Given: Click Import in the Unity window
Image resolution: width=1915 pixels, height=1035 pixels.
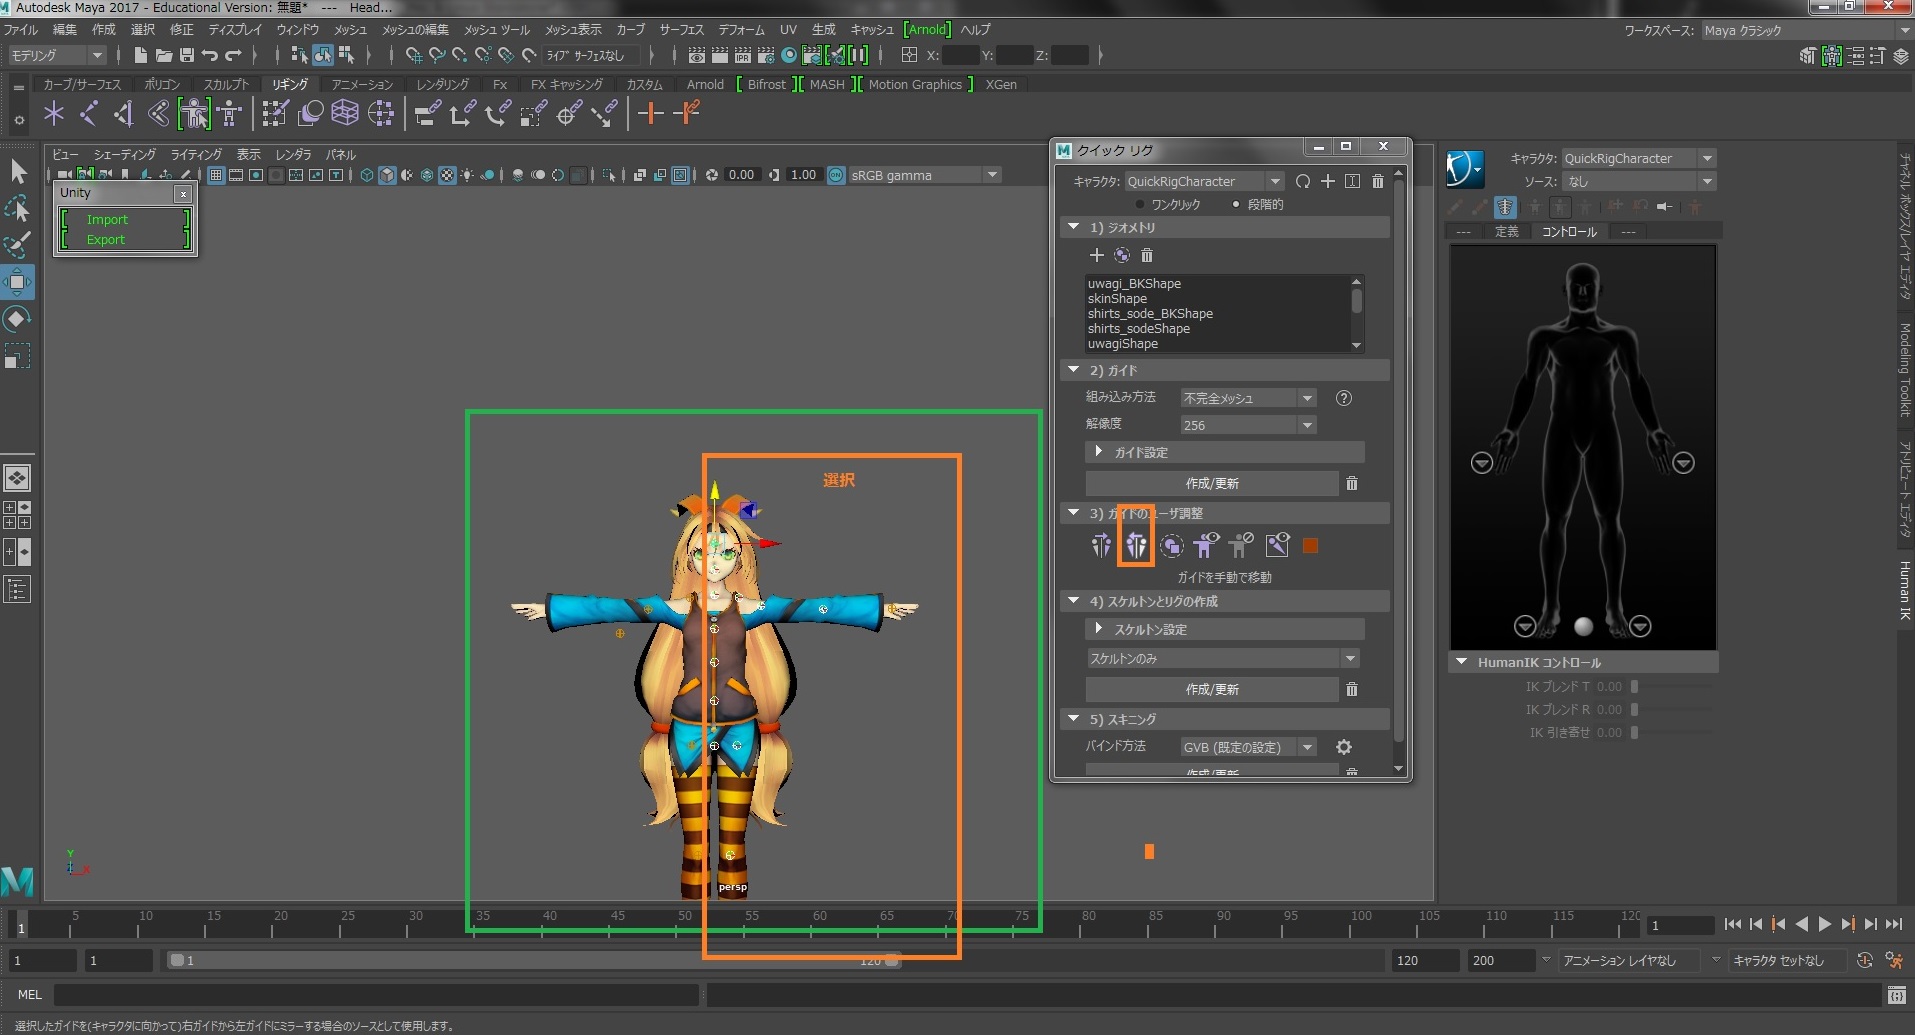Looking at the screenshot, I should coord(107,219).
